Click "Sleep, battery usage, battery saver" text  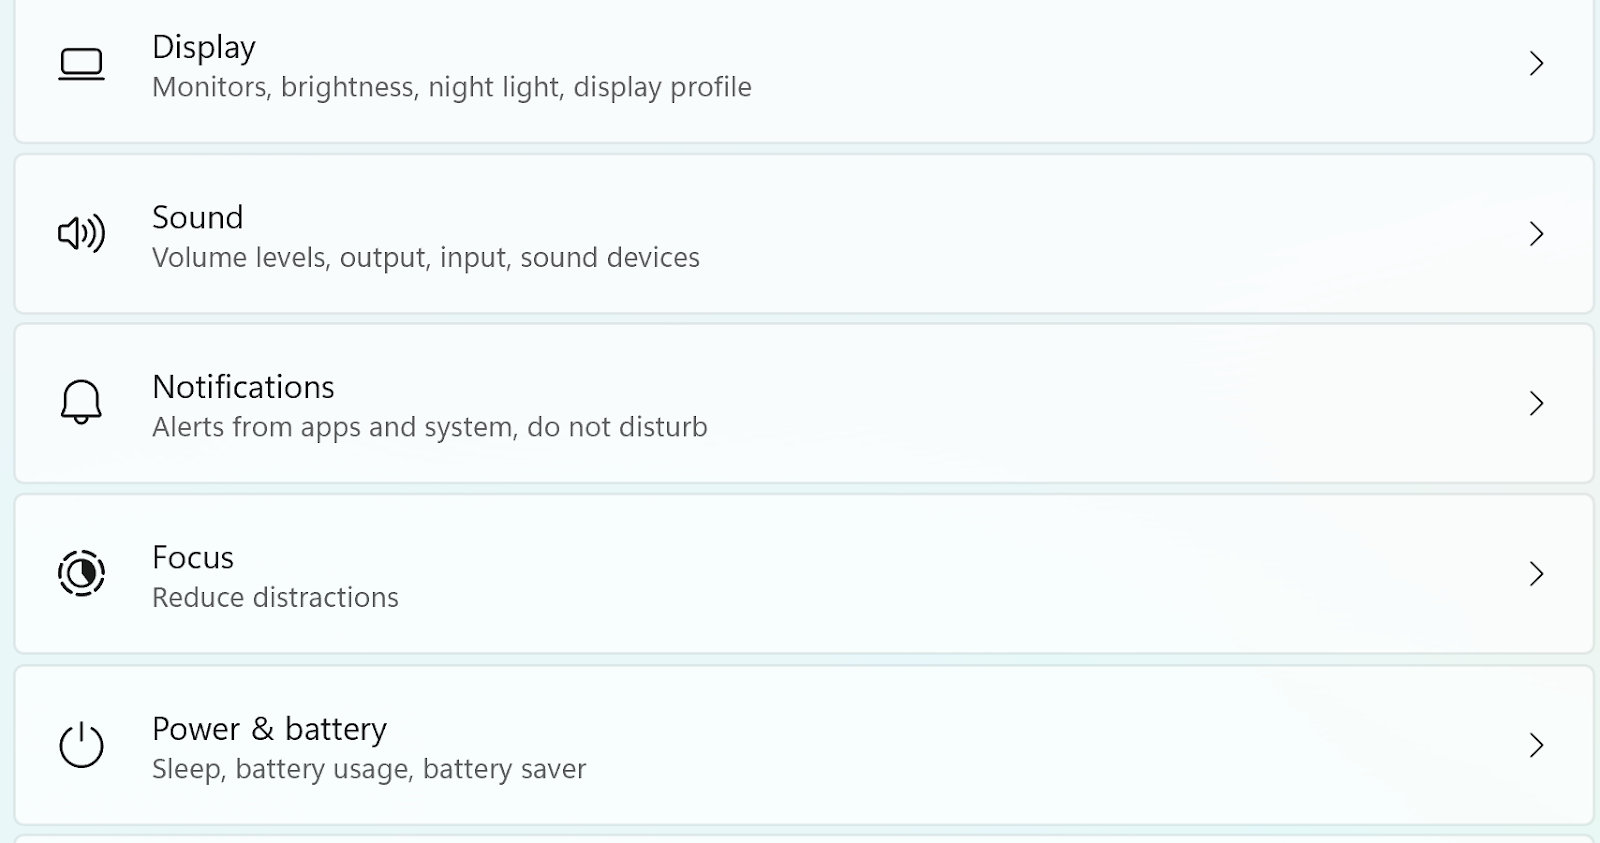369,769
